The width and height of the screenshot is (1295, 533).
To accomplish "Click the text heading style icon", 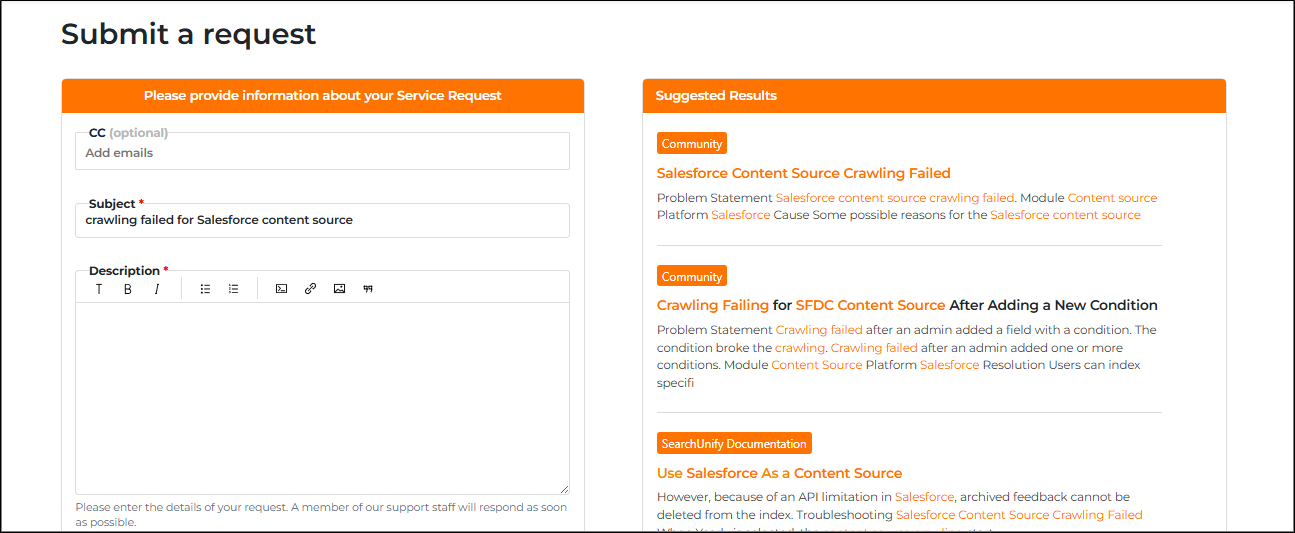I will point(99,289).
